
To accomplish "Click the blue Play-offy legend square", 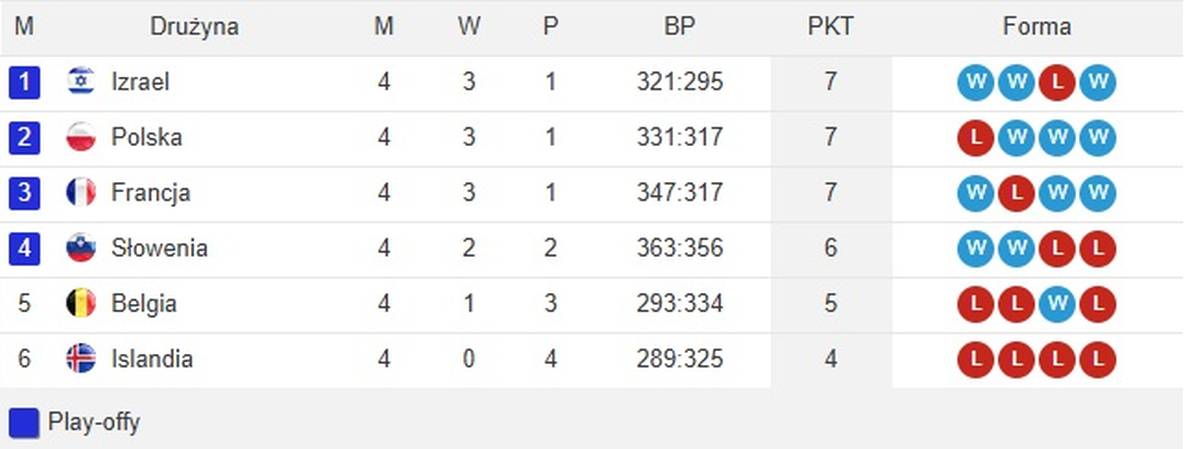I will point(24,422).
